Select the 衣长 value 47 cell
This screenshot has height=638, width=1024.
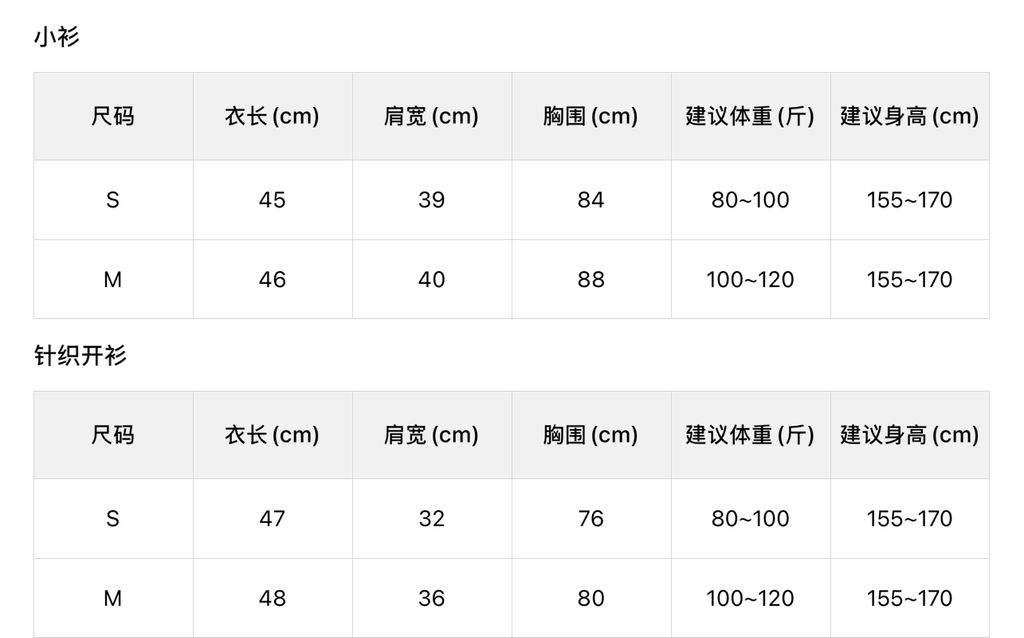(x=272, y=519)
